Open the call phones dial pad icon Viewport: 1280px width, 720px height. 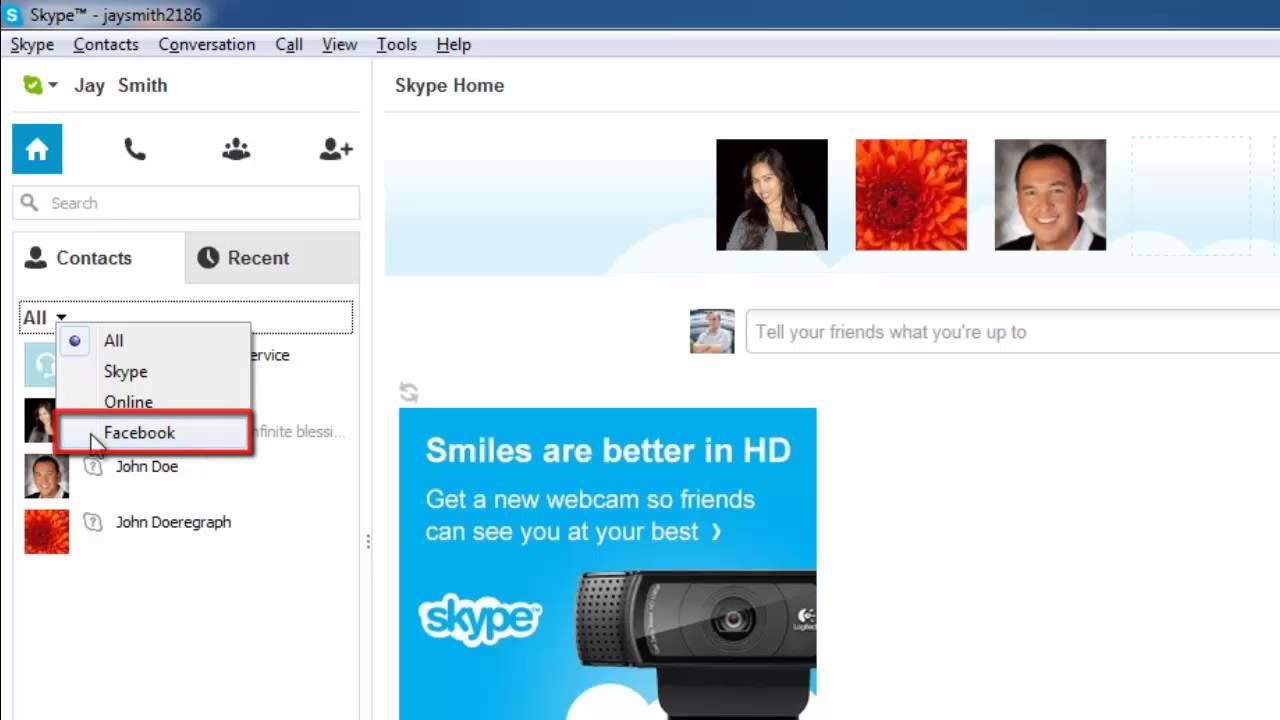tap(135, 149)
